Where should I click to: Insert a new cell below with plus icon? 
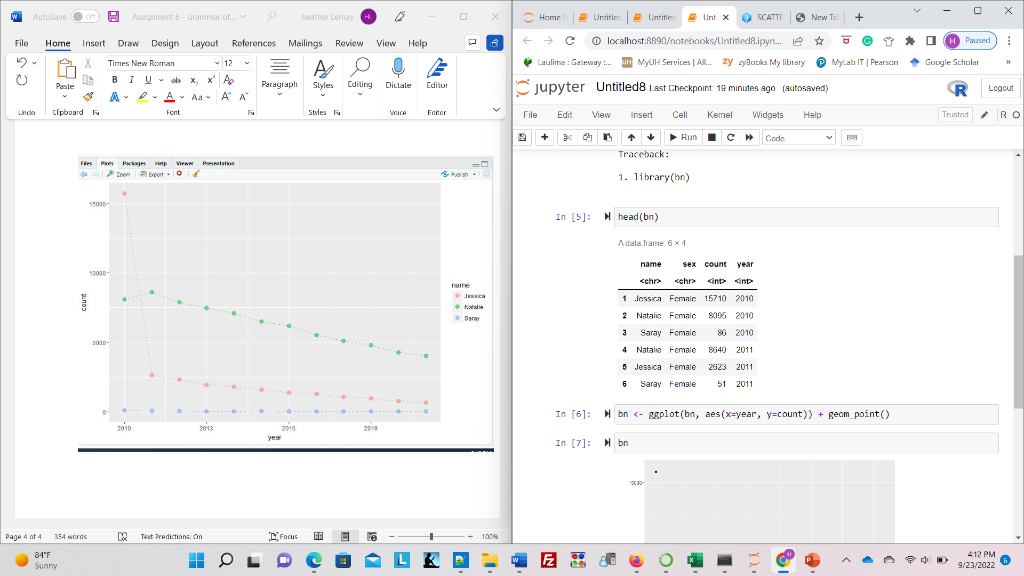click(543, 137)
